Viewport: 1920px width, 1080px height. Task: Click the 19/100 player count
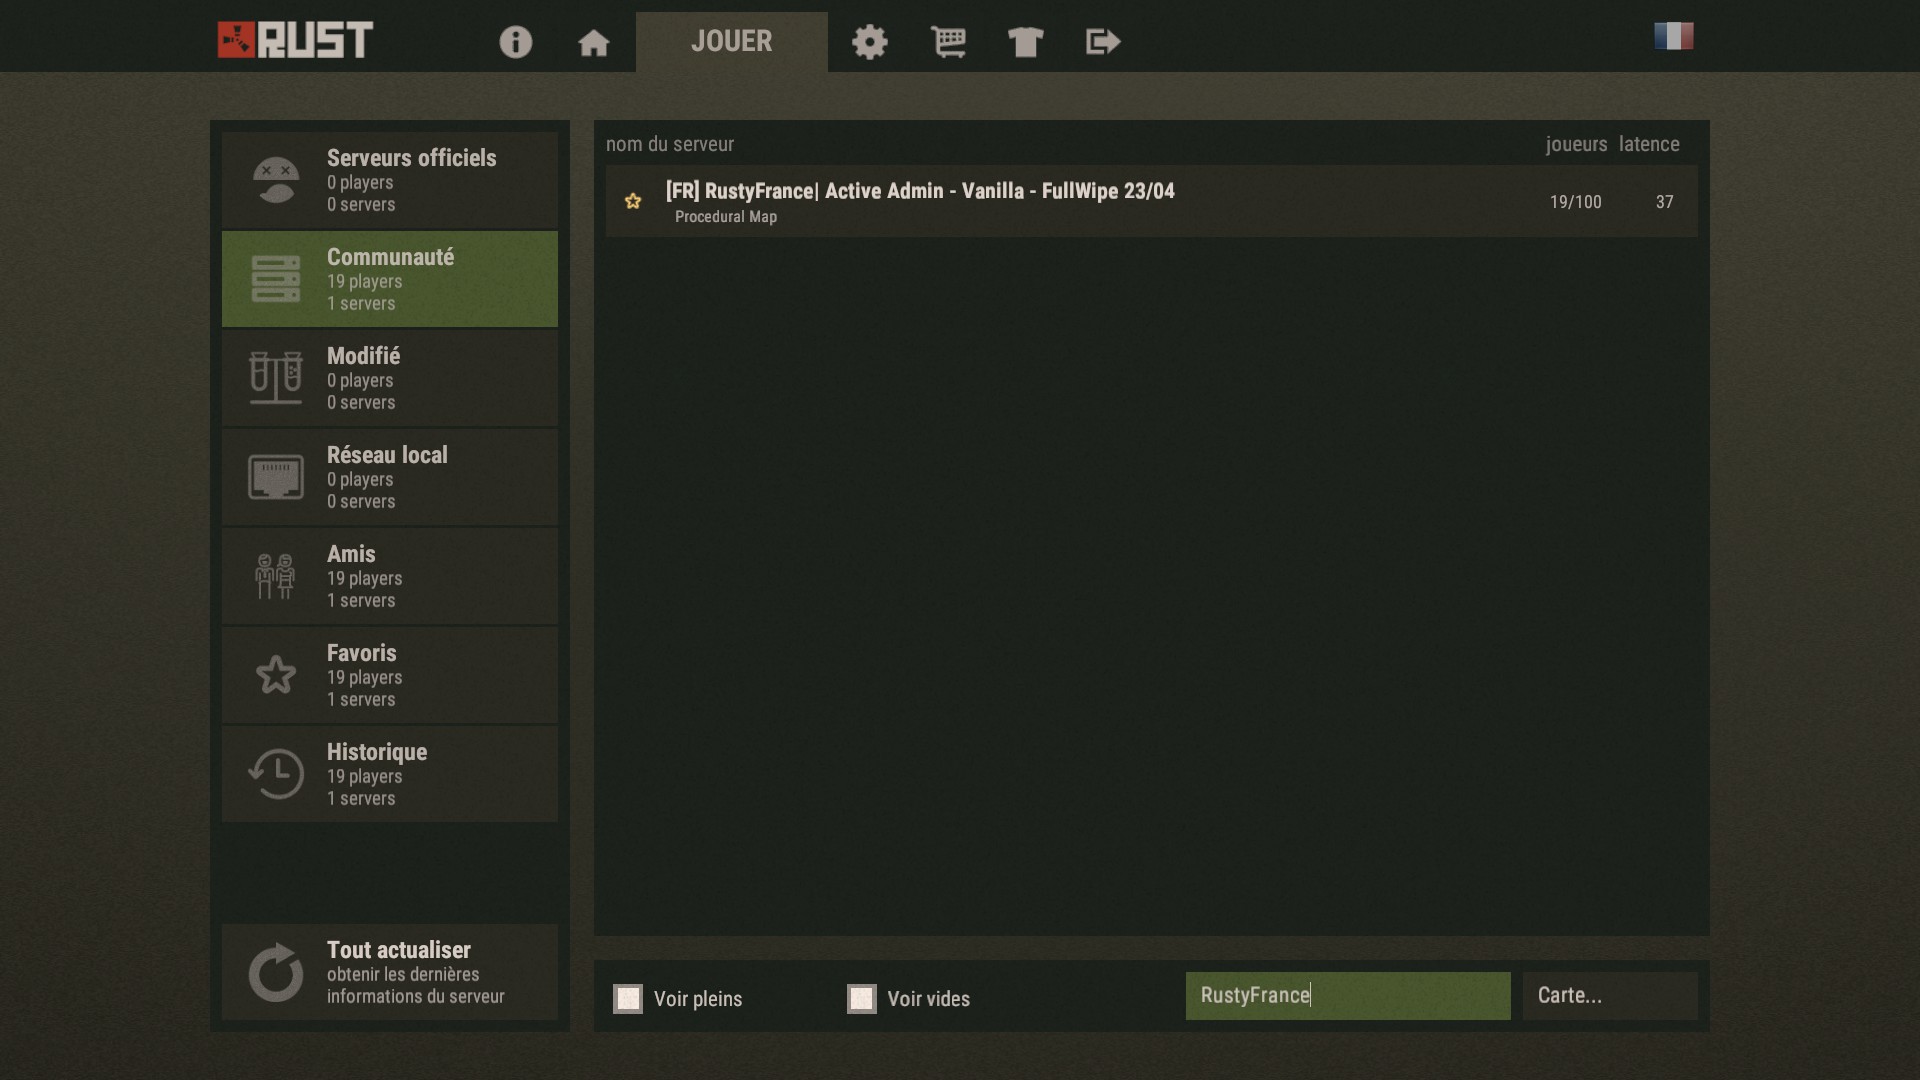[x=1576, y=202]
